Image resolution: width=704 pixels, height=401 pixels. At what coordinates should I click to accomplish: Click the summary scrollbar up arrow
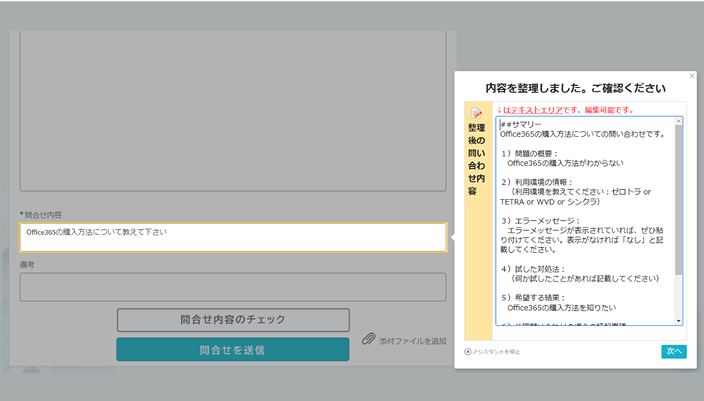(679, 121)
